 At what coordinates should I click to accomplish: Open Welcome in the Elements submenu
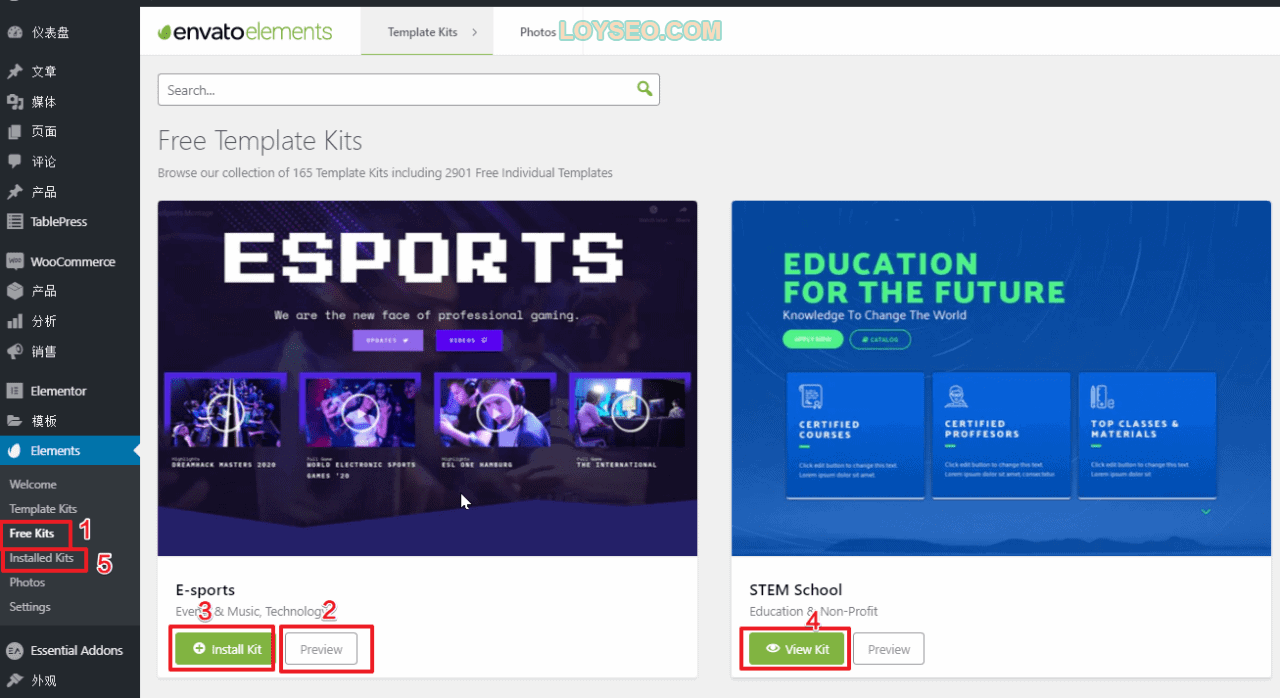(x=33, y=484)
